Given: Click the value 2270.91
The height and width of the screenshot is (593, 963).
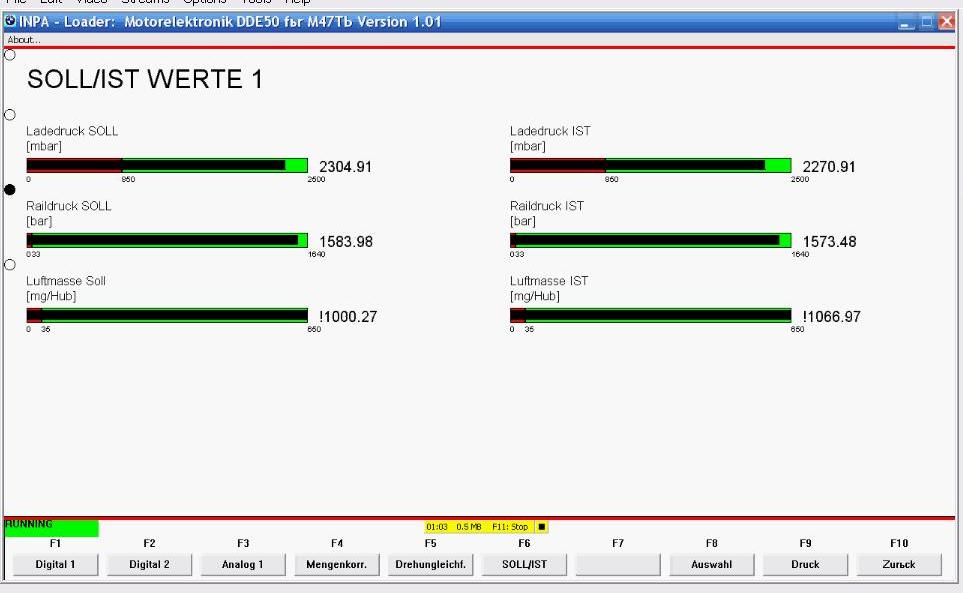Looking at the screenshot, I should 828,166.
